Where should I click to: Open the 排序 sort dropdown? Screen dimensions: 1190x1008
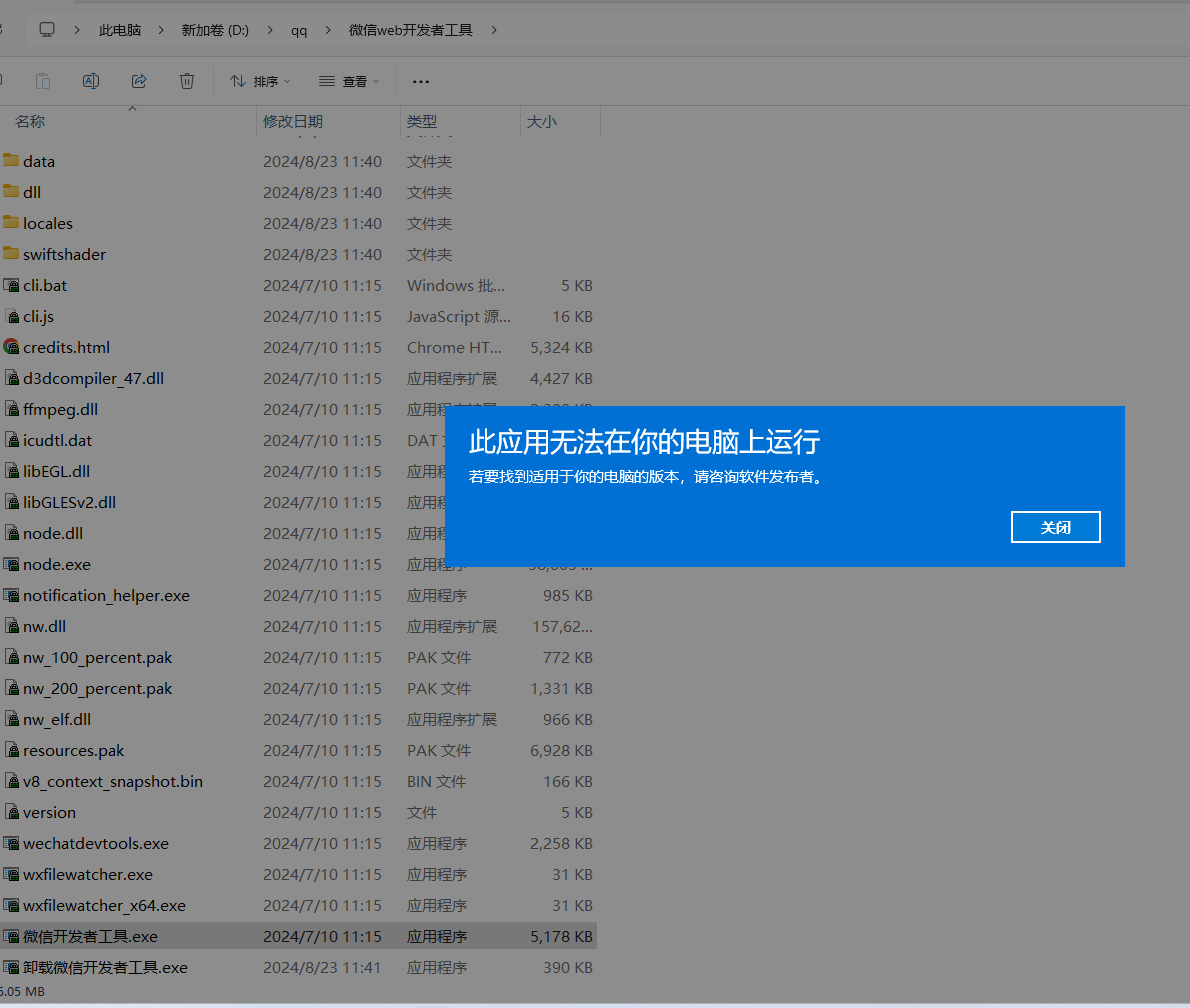[260, 80]
